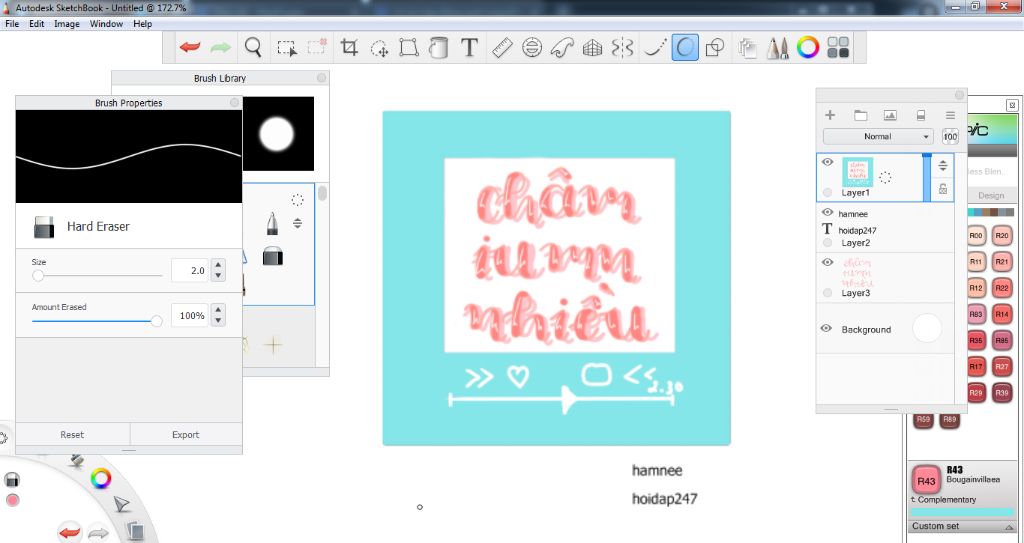
Task: Select the Distort transform tool
Action: point(409,48)
